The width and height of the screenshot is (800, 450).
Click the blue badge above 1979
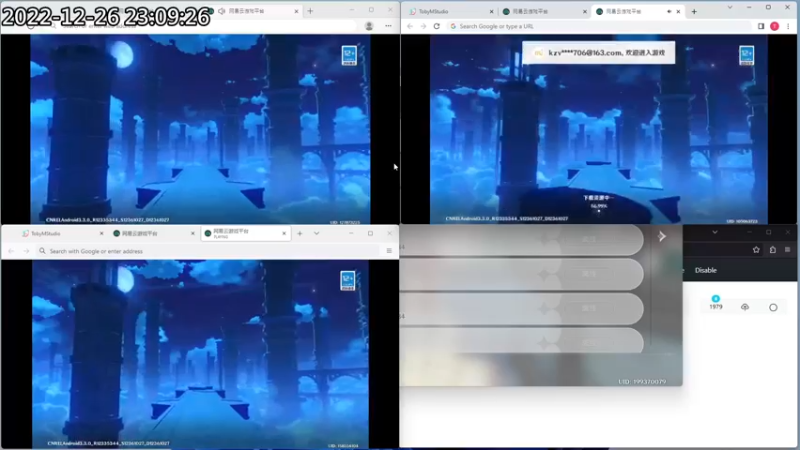pos(716,298)
